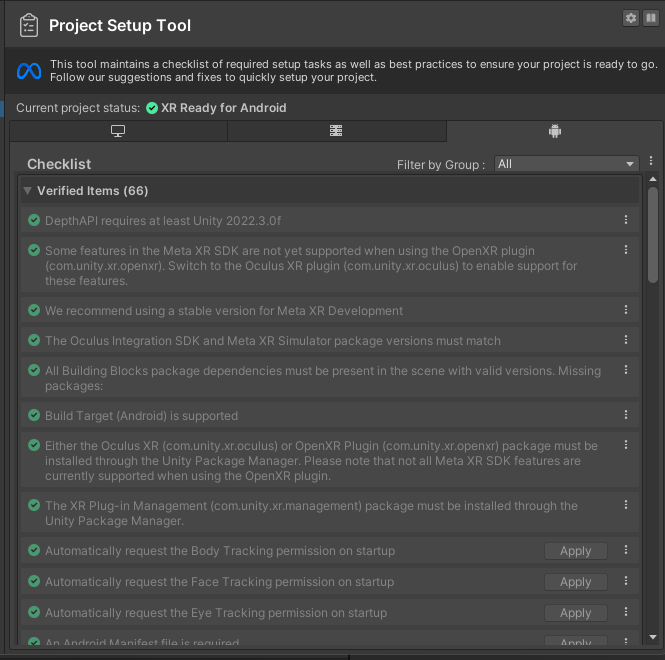Open the three-dot menu for the stable version recommendation
The height and width of the screenshot is (660, 665).
pos(626,311)
